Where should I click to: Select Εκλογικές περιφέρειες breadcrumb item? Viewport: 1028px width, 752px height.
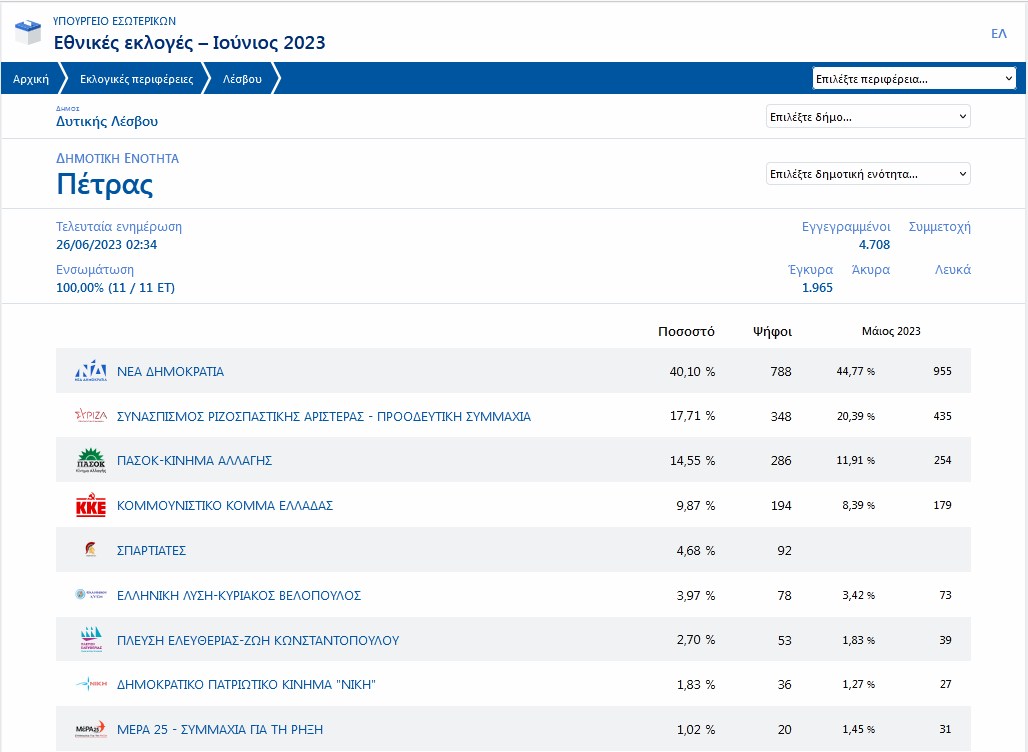tap(136, 79)
